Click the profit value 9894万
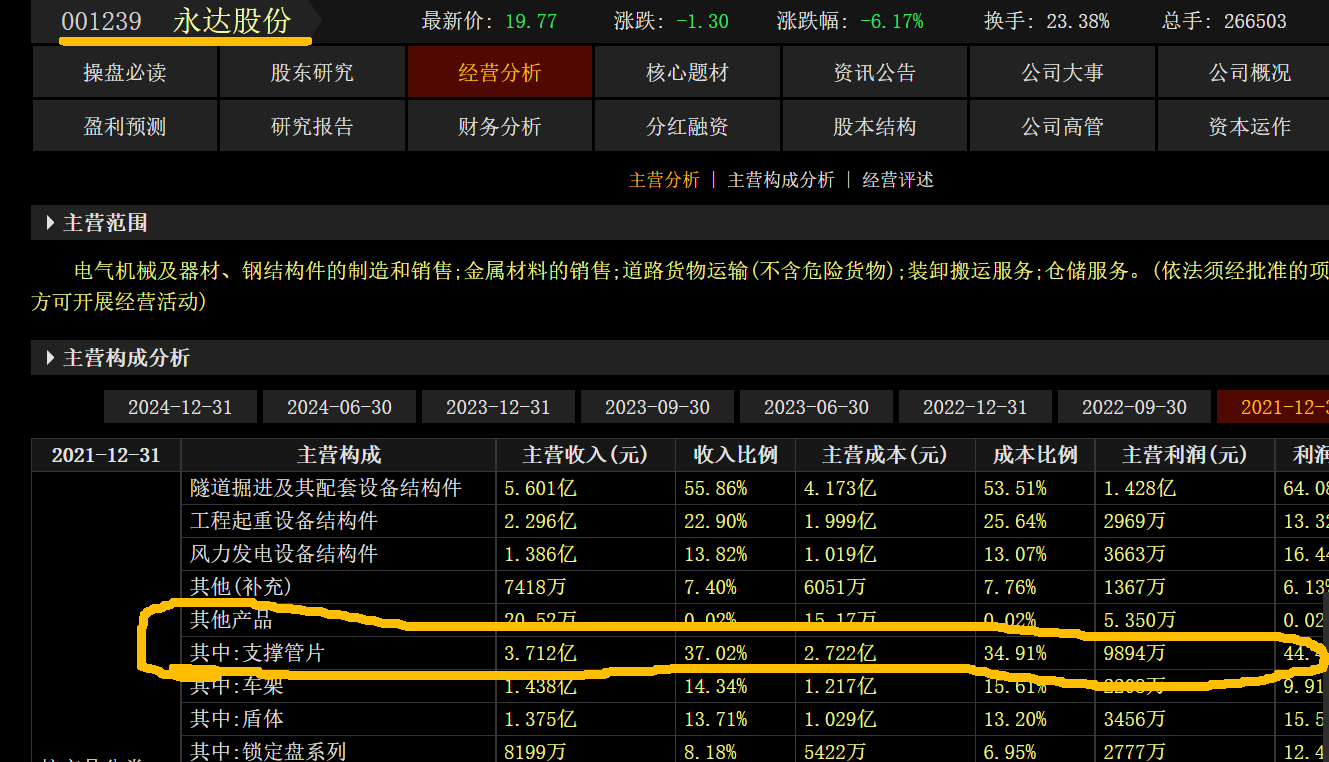 click(1135, 653)
